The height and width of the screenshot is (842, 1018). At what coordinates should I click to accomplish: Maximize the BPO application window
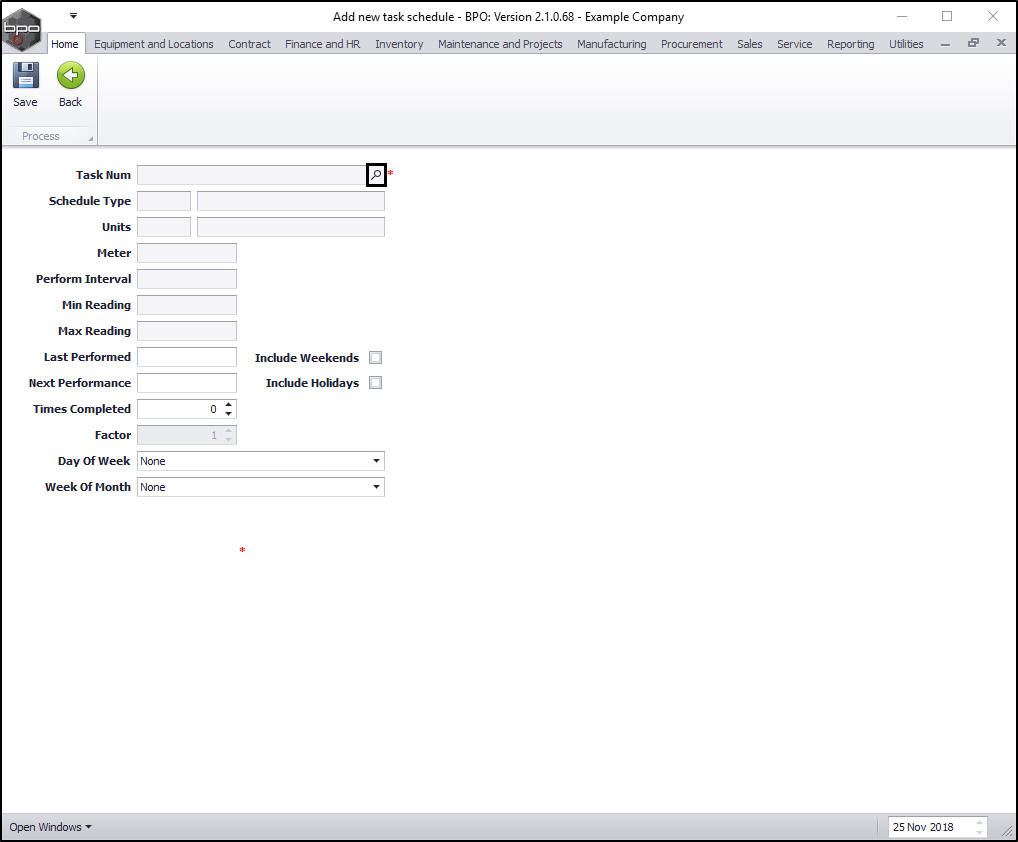click(x=947, y=16)
